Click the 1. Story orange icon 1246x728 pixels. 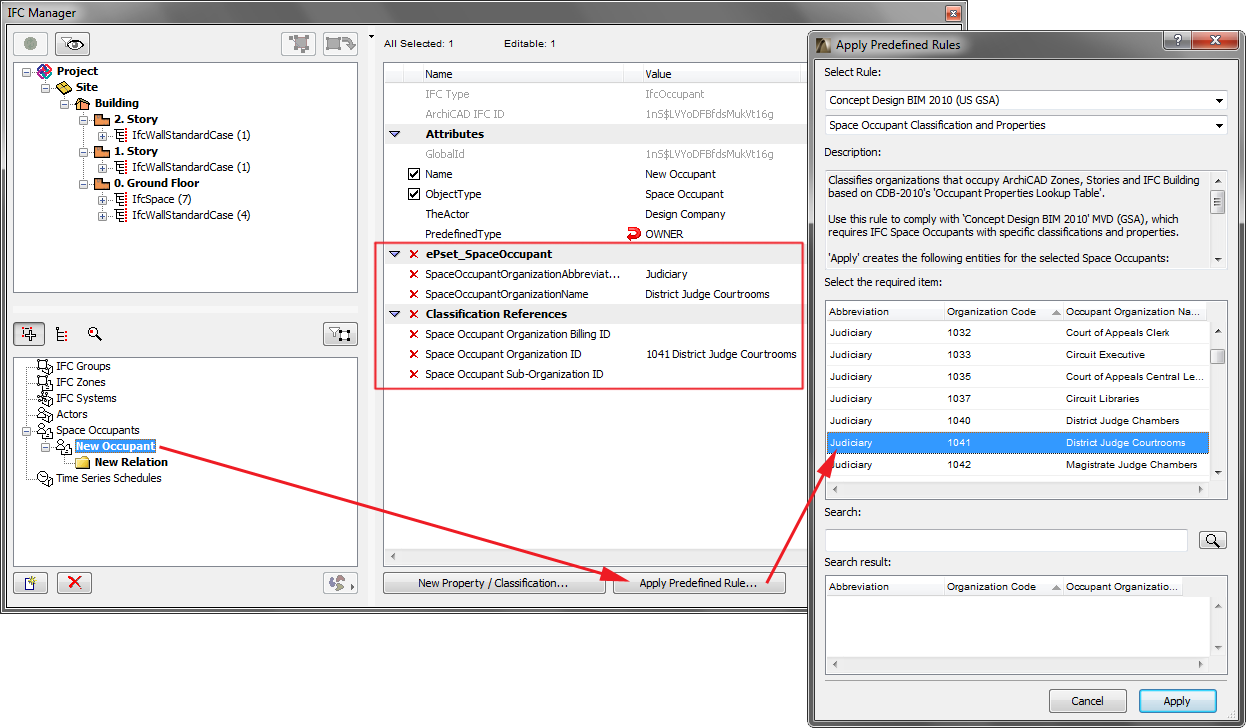pyautogui.click(x=102, y=151)
